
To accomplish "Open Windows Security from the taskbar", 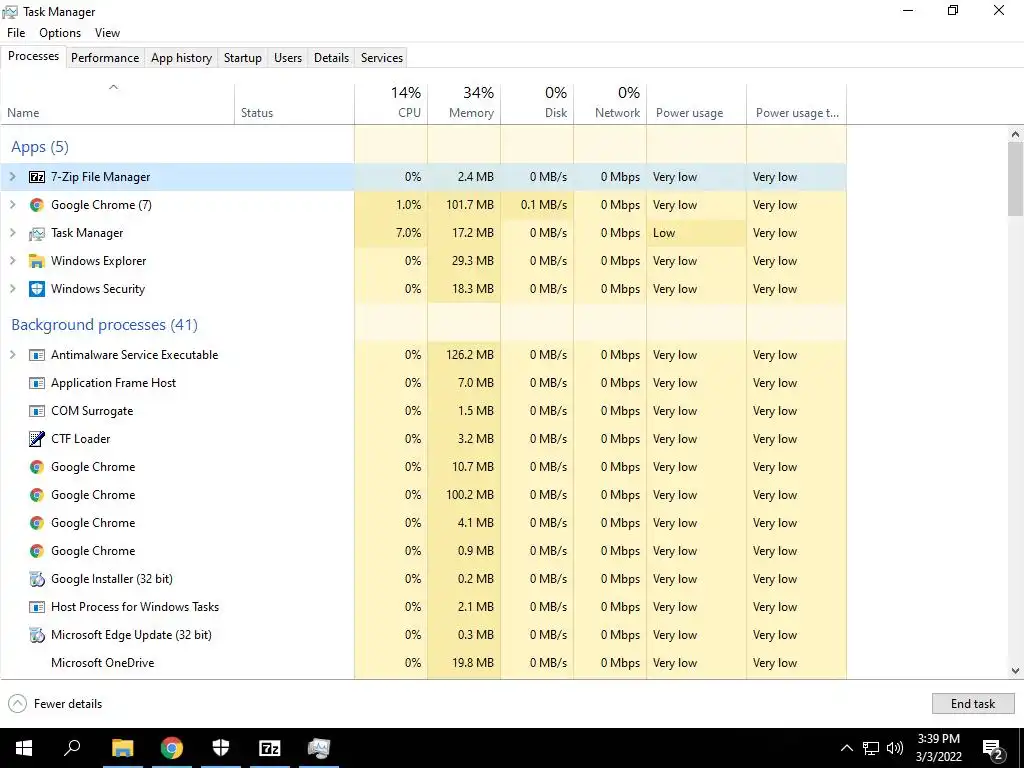I will (x=221, y=748).
